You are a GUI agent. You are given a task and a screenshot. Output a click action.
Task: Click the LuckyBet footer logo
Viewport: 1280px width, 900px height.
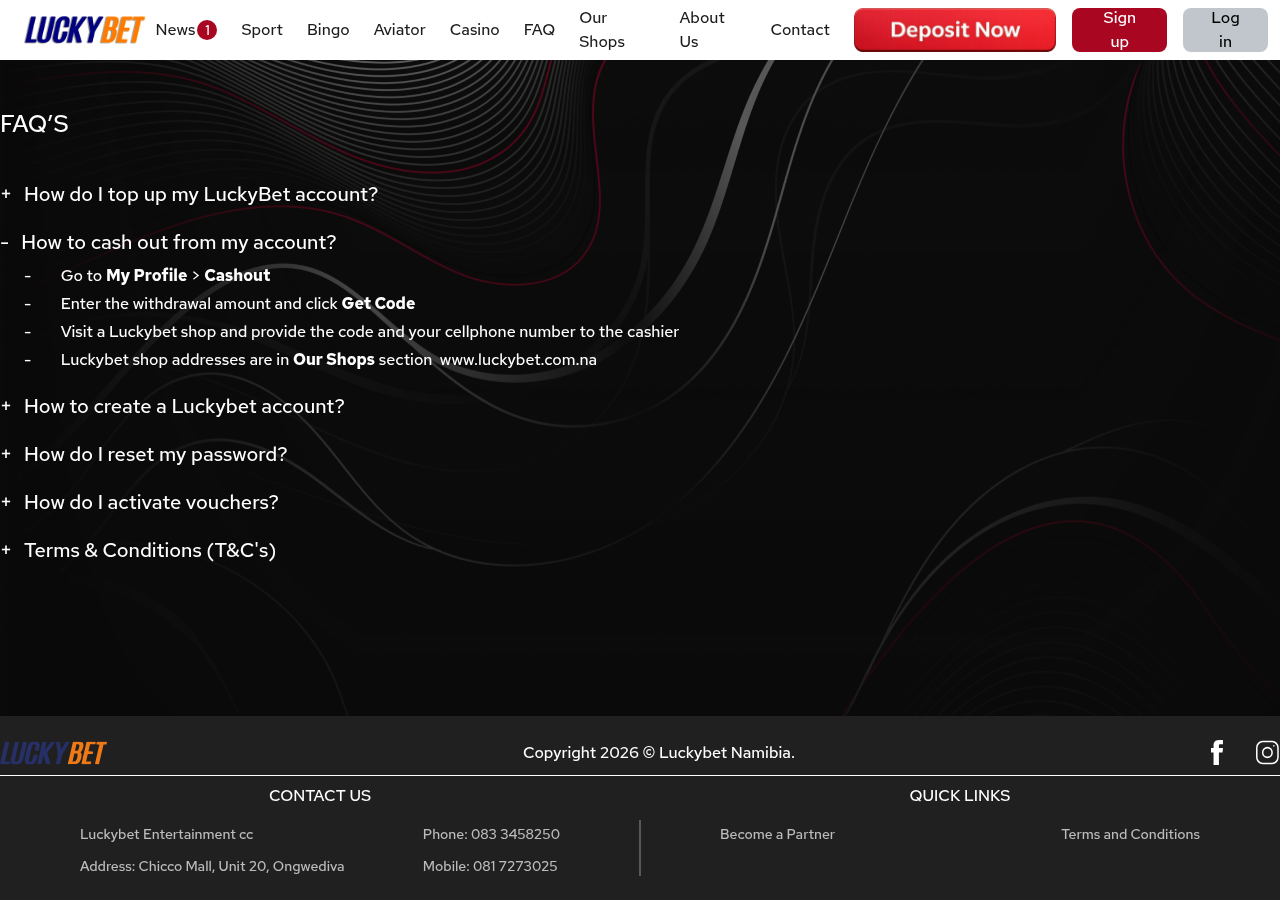(54, 753)
